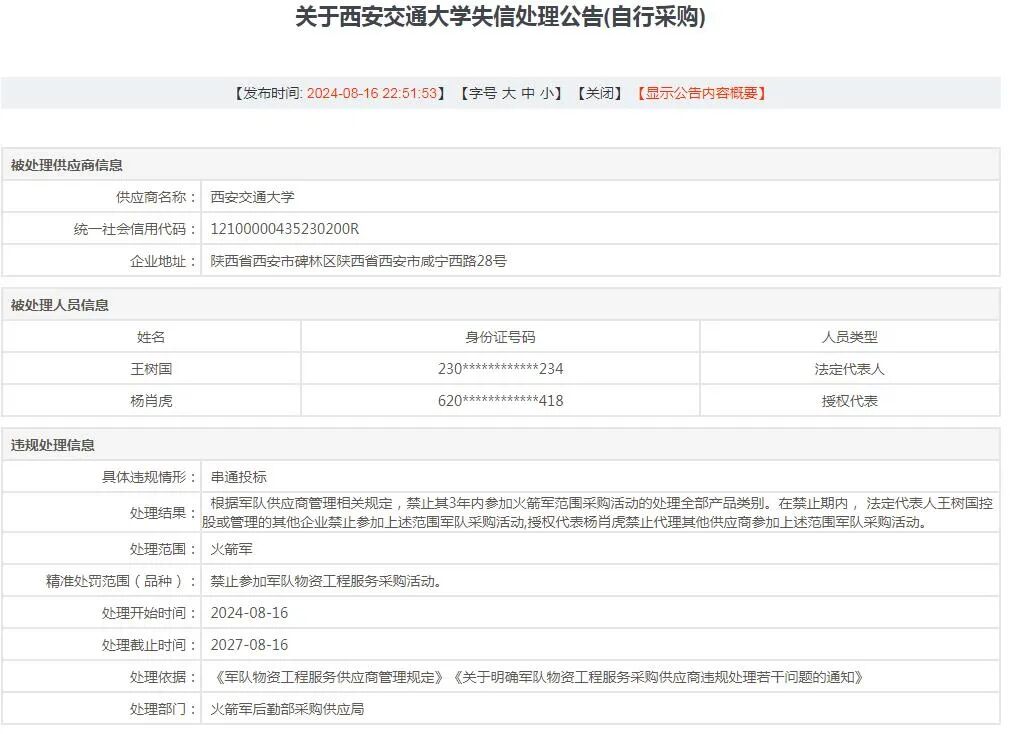Click the address 陕西省西安市碑林区 value
This screenshot has height=734, width=1010.
(358, 261)
